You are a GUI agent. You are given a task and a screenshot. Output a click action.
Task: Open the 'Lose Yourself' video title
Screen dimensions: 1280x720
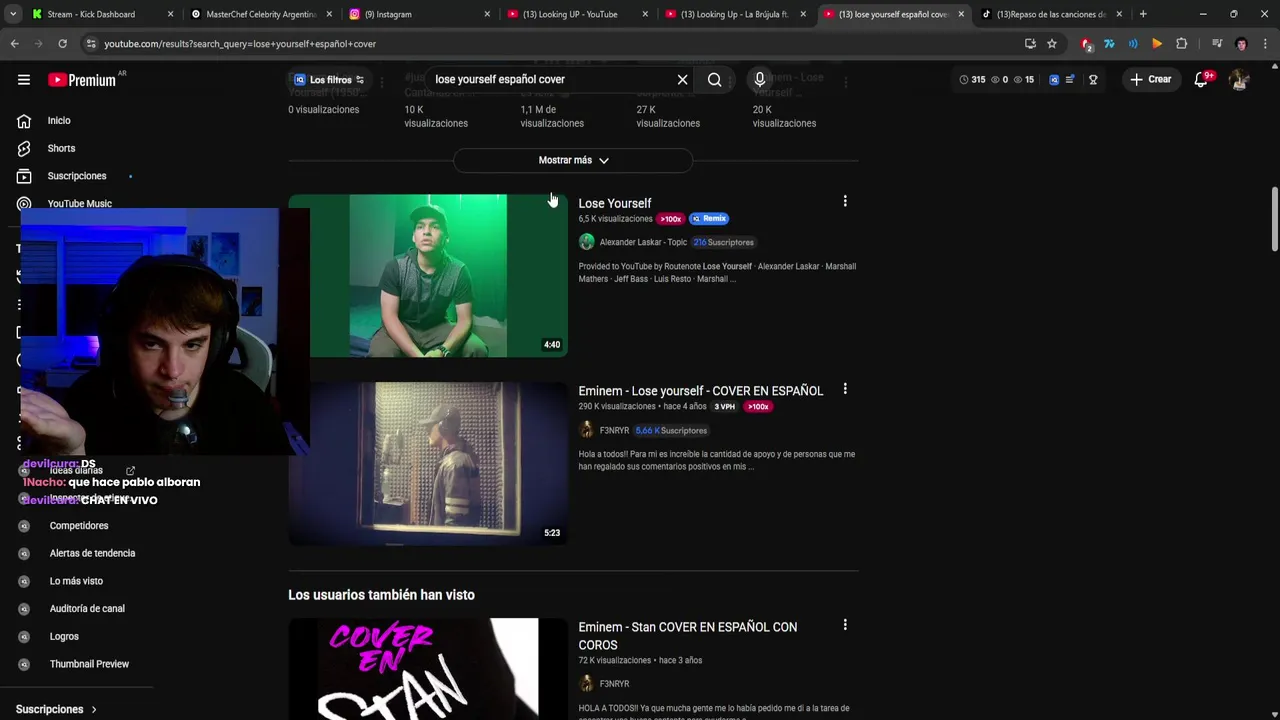pyautogui.click(x=614, y=203)
